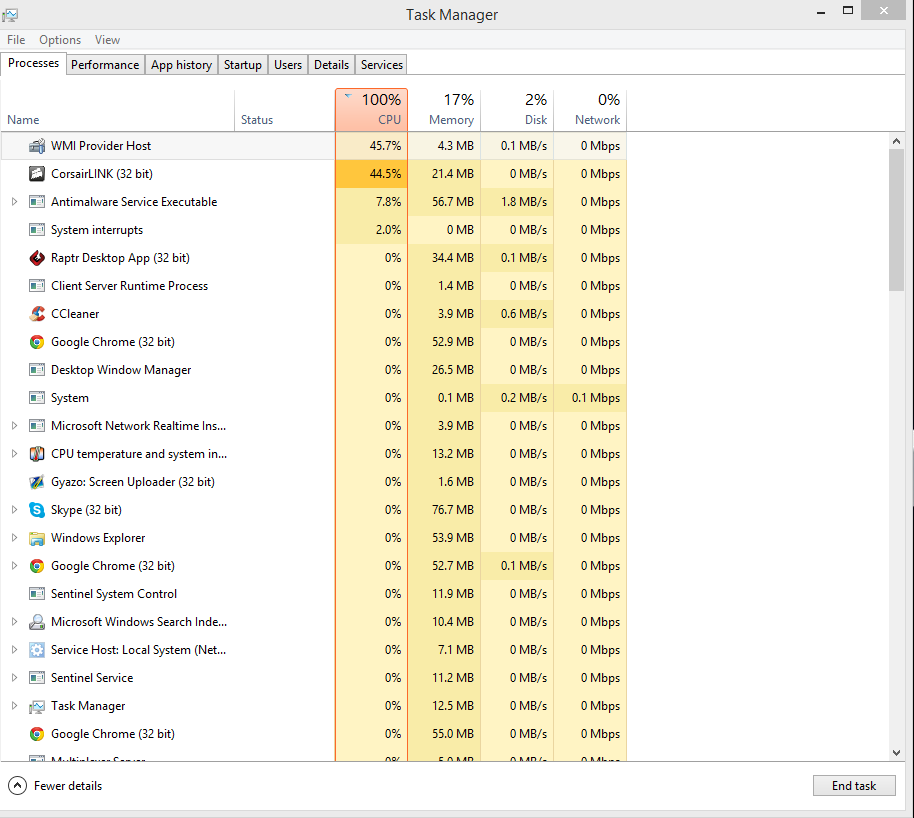The width and height of the screenshot is (914, 818).
Task: Expand the Service Host: Local System group
Action: pos(15,650)
